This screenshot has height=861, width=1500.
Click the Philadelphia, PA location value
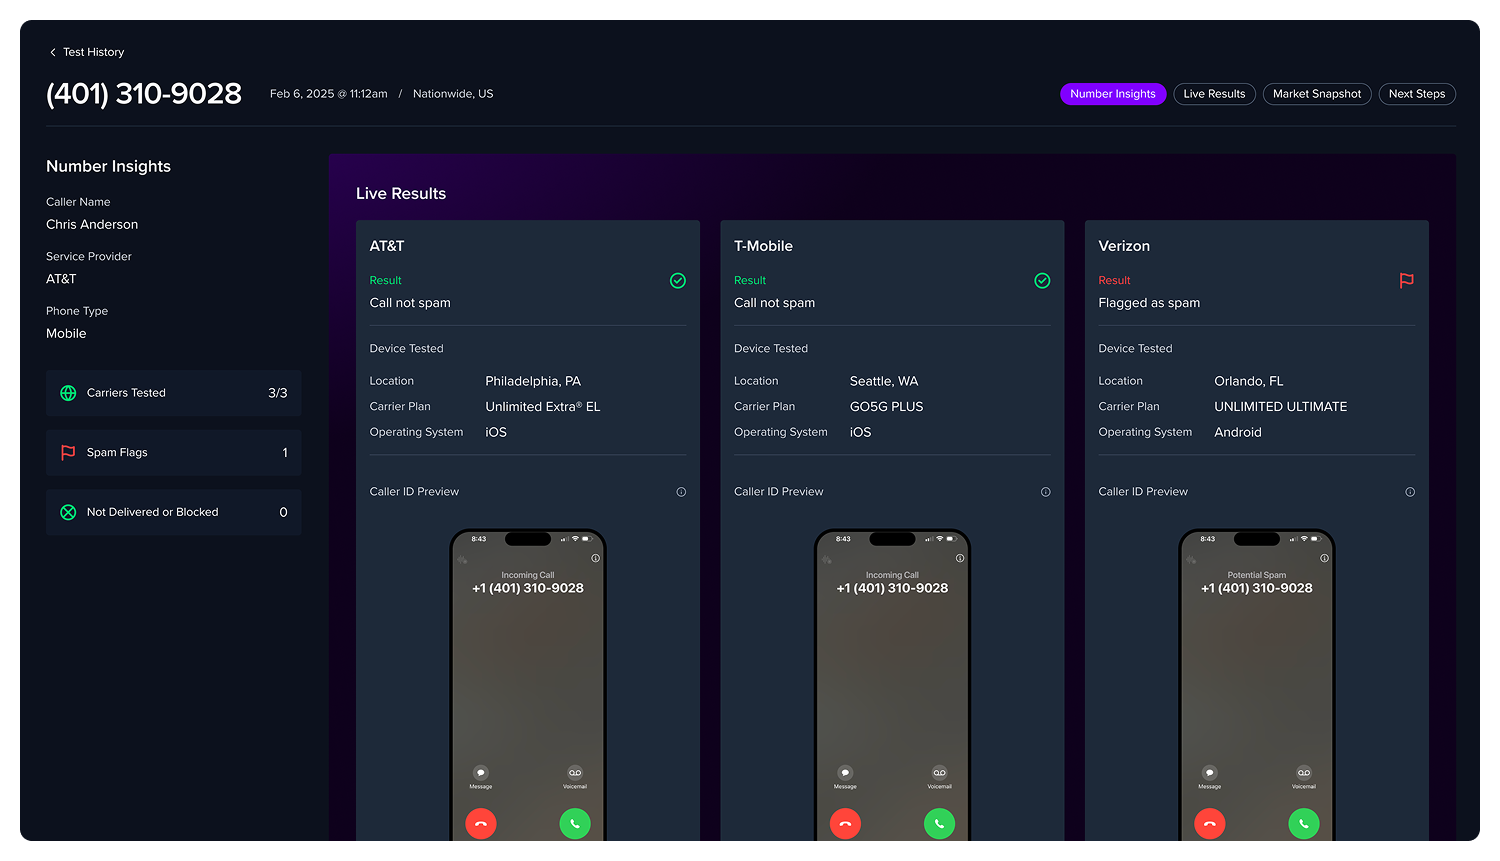pos(533,381)
